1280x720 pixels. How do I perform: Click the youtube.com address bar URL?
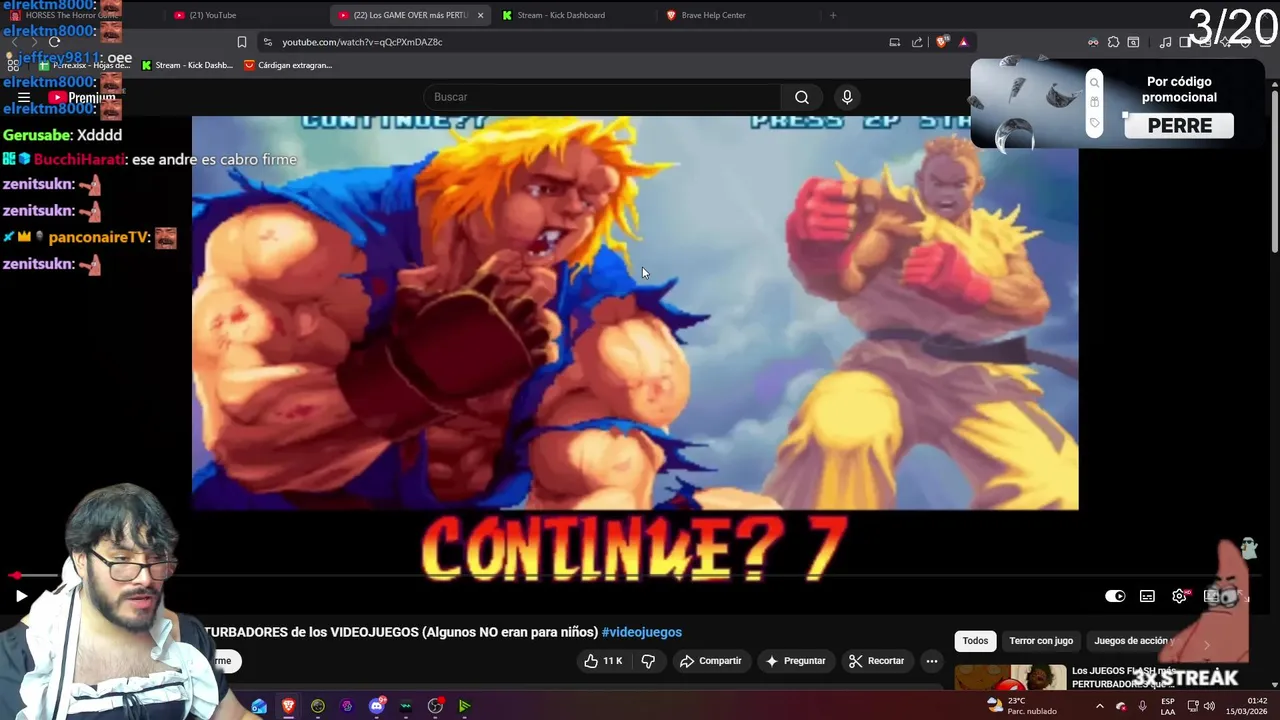[x=362, y=42]
